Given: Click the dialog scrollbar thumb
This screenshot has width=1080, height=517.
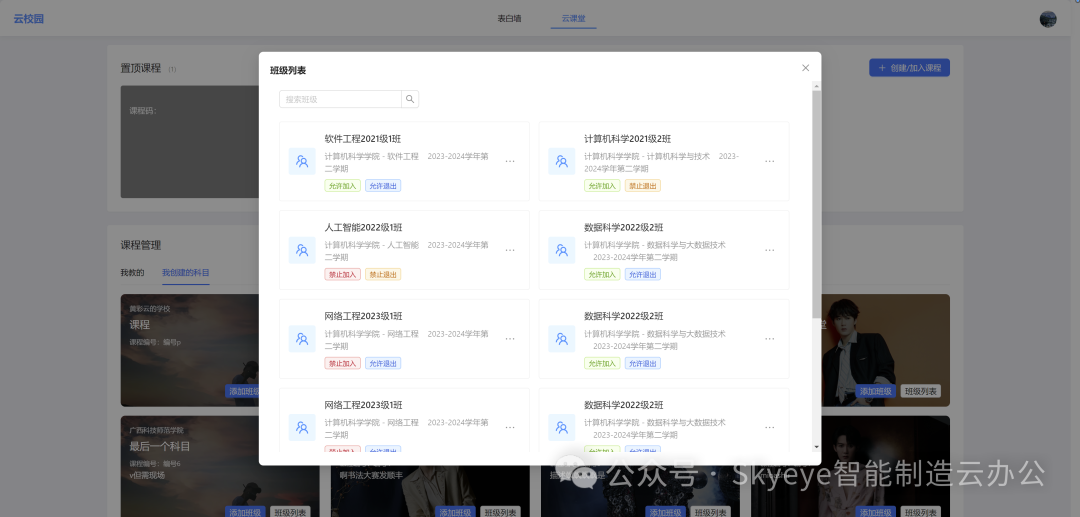Looking at the screenshot, I should tap(817, 204).
